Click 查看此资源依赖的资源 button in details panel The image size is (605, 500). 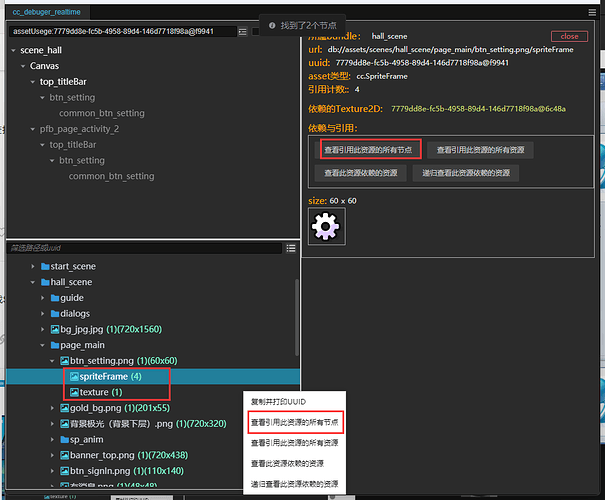click(x=361, y=173)
